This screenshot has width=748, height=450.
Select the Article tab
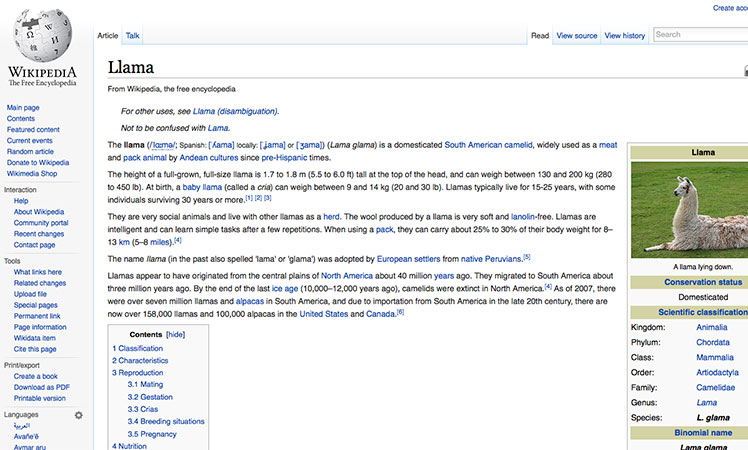pos(108,35)
